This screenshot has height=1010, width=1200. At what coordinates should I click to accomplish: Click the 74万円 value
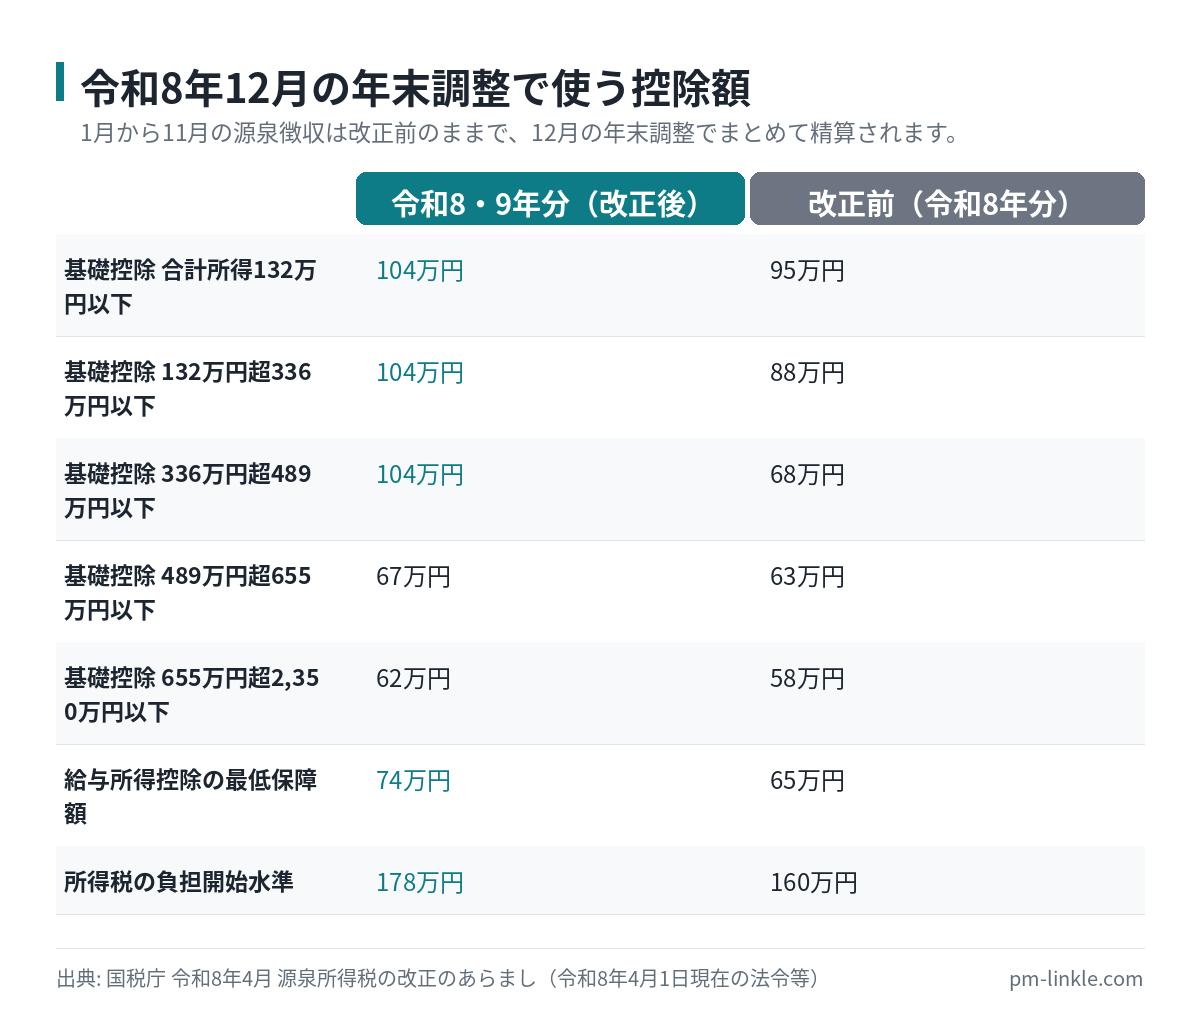414,781
